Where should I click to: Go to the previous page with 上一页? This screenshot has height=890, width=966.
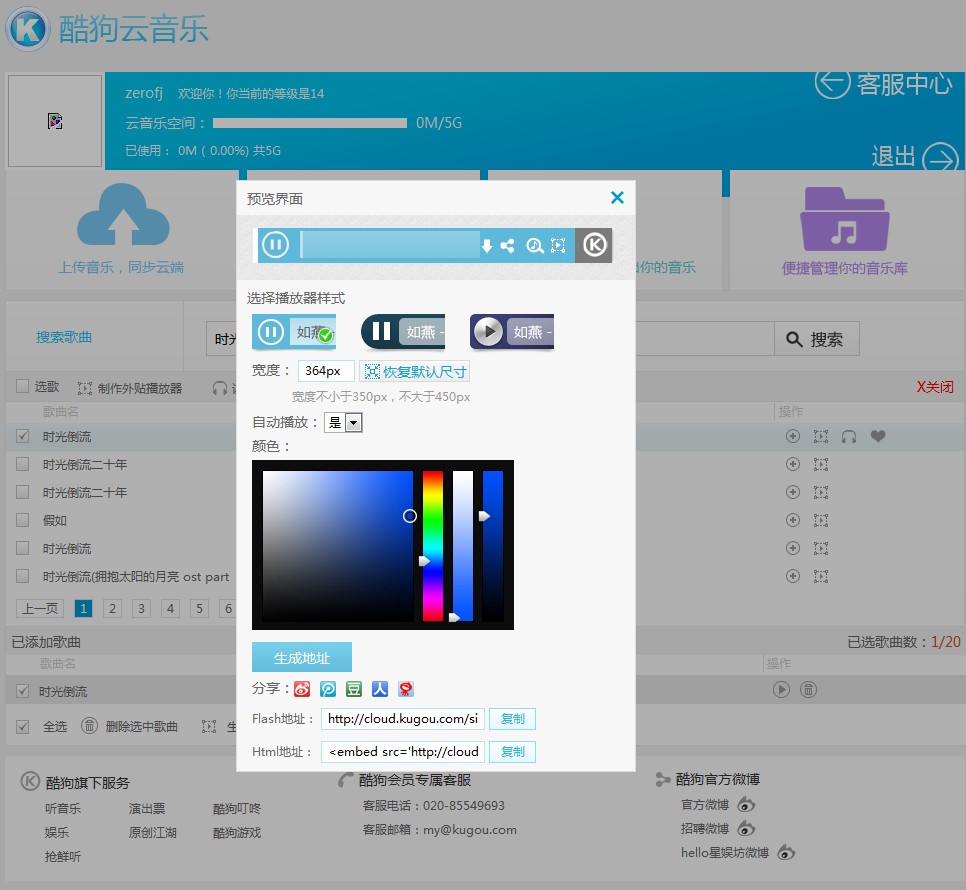pyautogui.click(x=40, y=609)
